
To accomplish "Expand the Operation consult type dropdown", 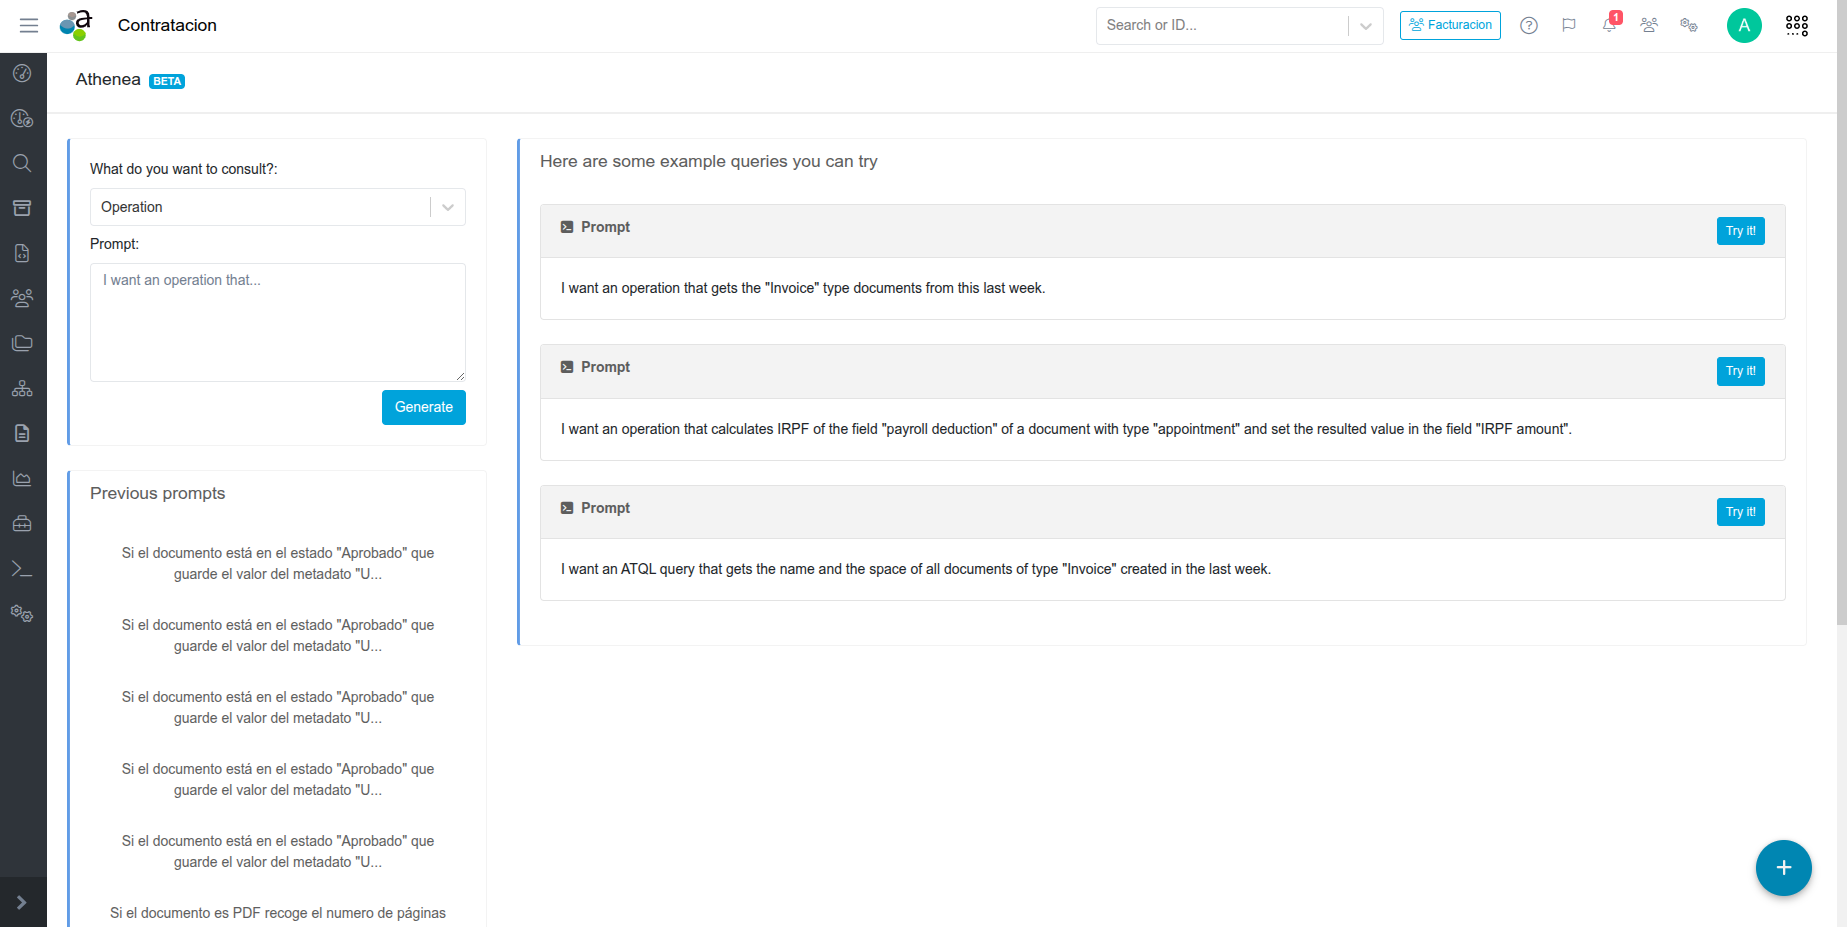I will coord(448,207).
